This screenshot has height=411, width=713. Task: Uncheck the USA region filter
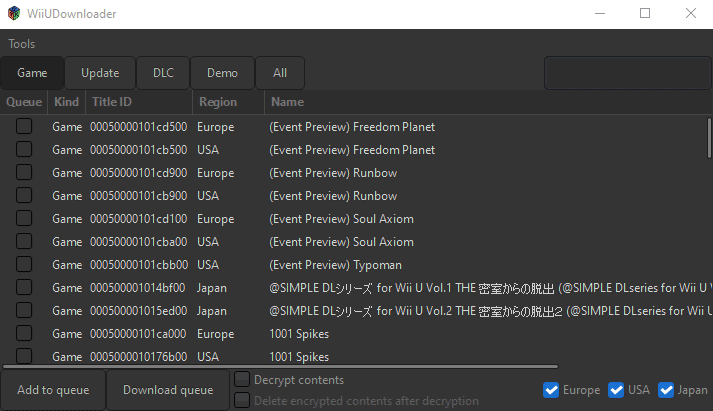616,390
